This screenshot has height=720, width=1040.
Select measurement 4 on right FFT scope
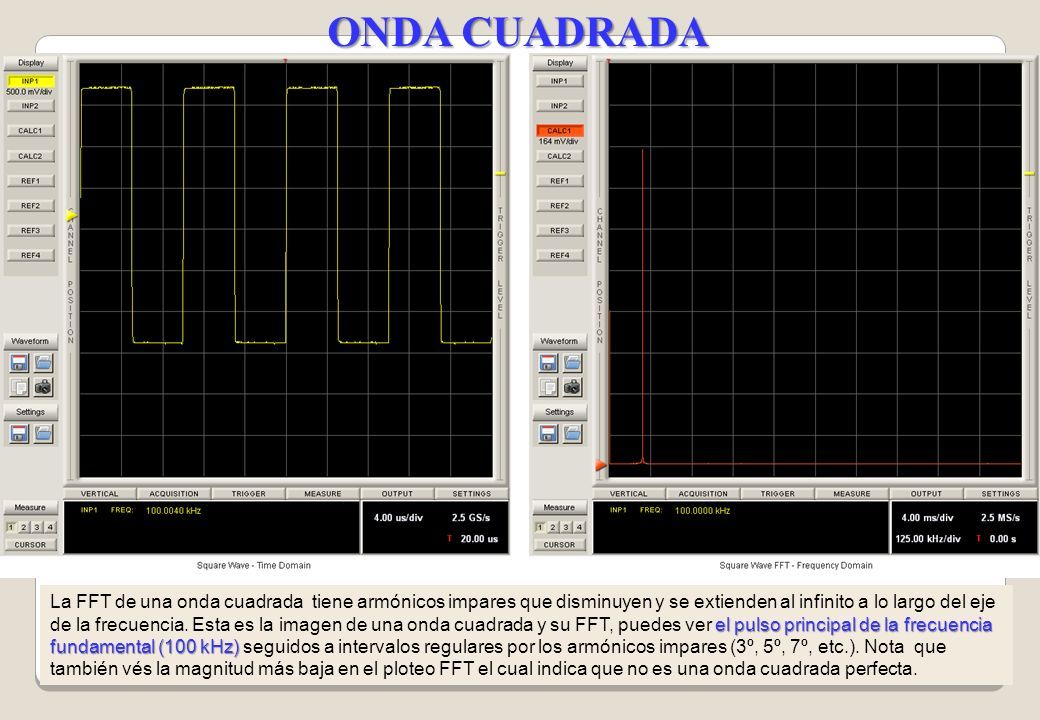580,527
